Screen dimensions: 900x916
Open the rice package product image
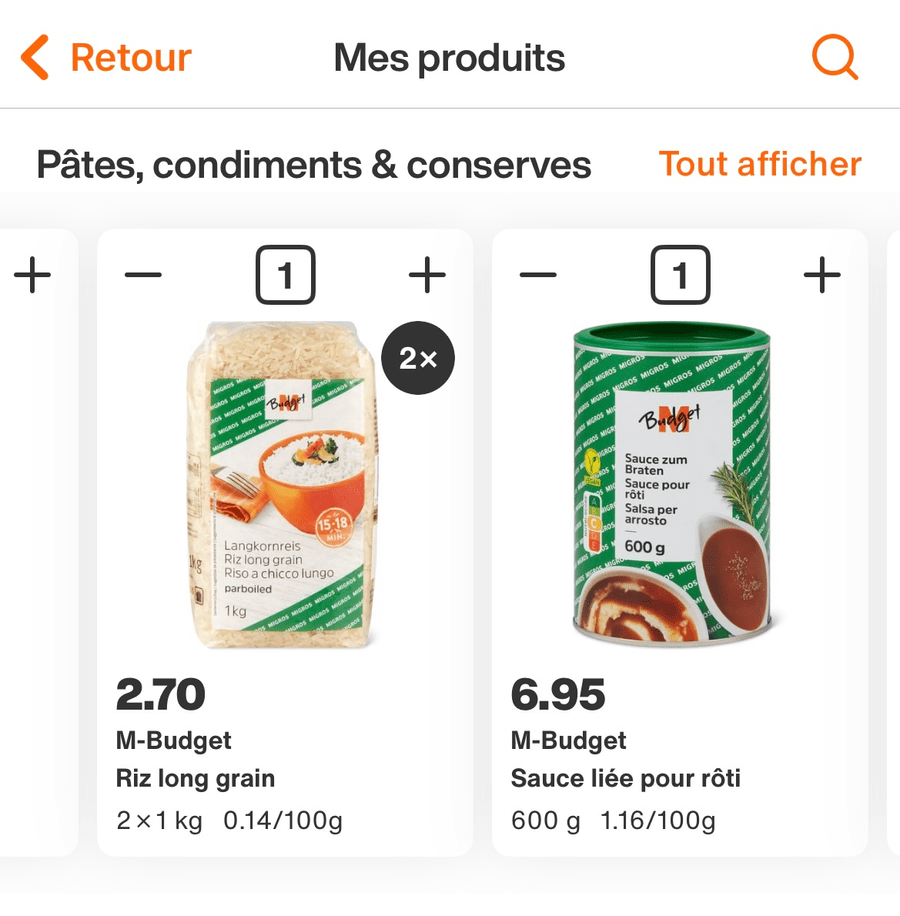click(285, 485)
